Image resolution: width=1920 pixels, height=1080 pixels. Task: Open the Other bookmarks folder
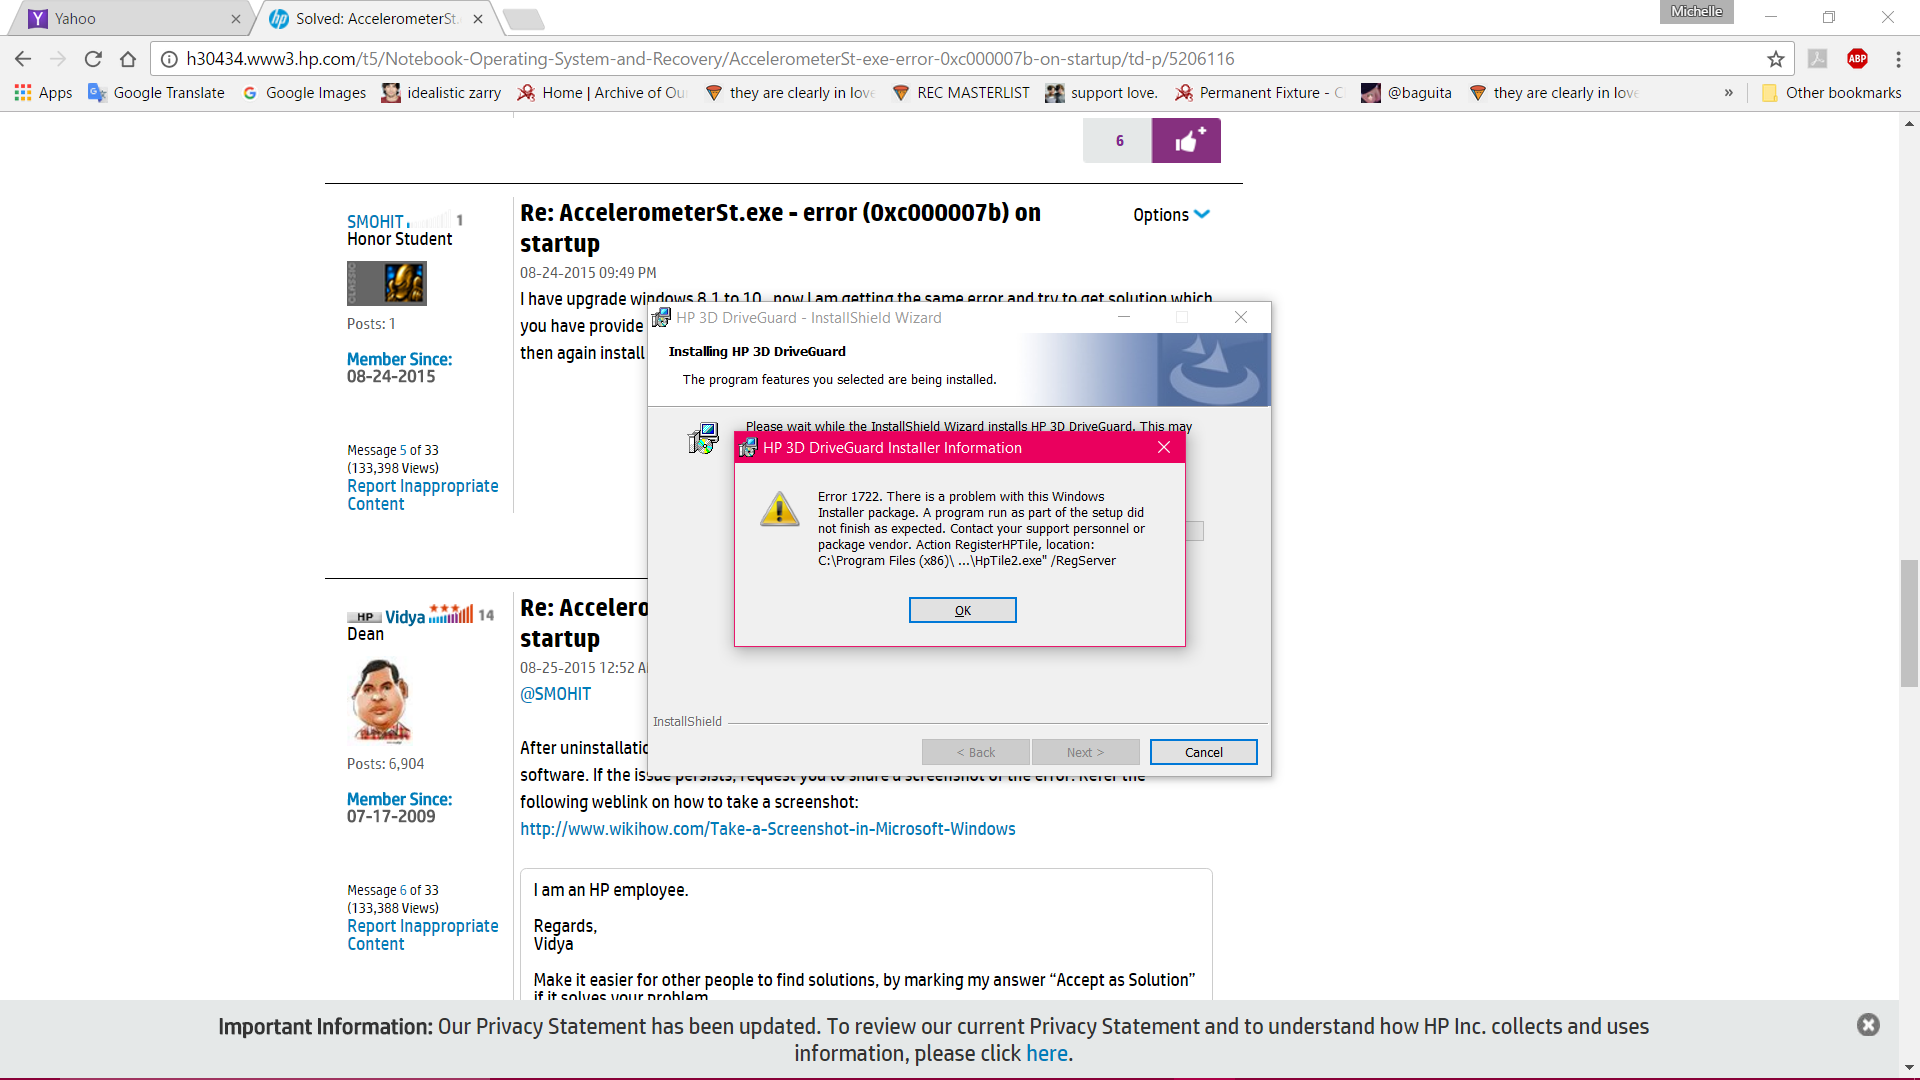click(x=1831, y=93)
